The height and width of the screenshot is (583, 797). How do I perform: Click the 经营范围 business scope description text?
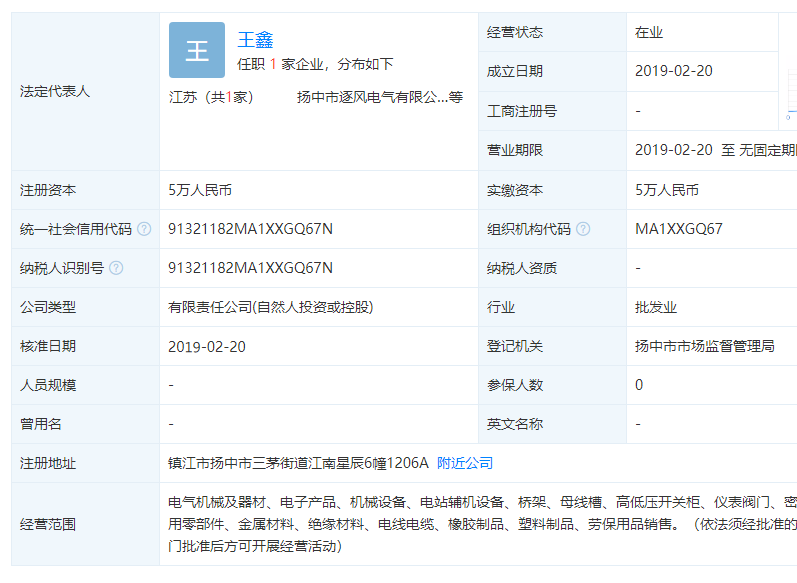click(480, 524)
